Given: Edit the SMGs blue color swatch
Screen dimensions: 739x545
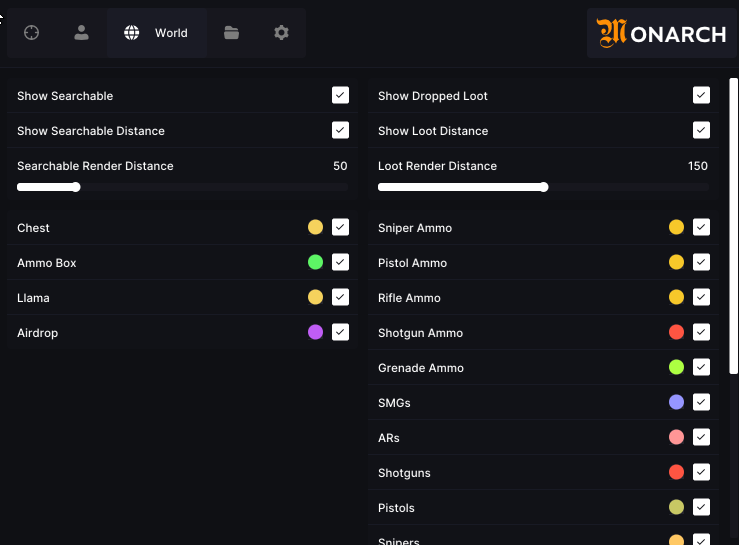Looking at the screenshot, I should point(676,402).
